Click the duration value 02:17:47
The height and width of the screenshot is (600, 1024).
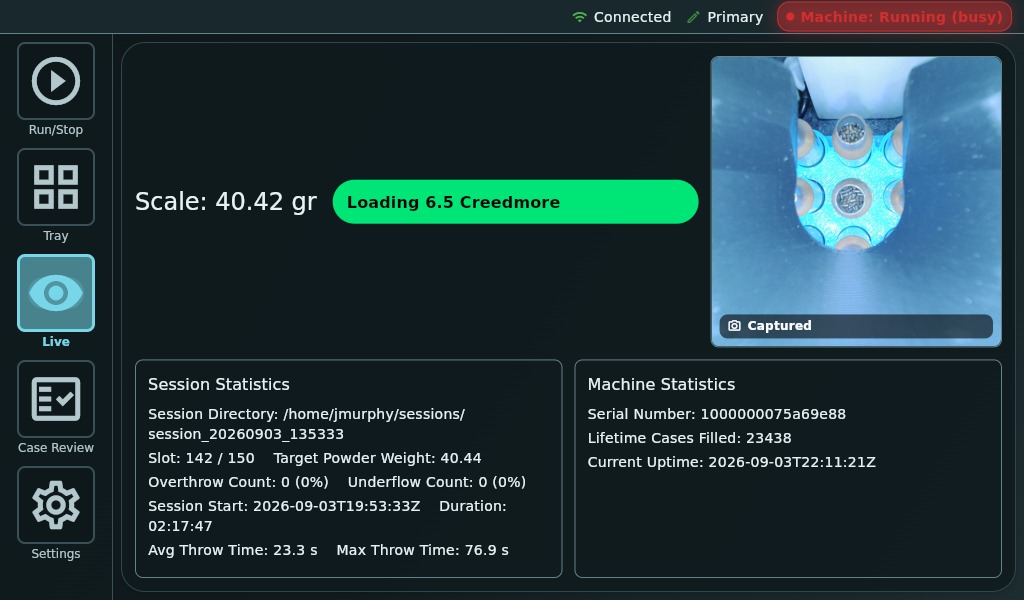tap(180, 526)
